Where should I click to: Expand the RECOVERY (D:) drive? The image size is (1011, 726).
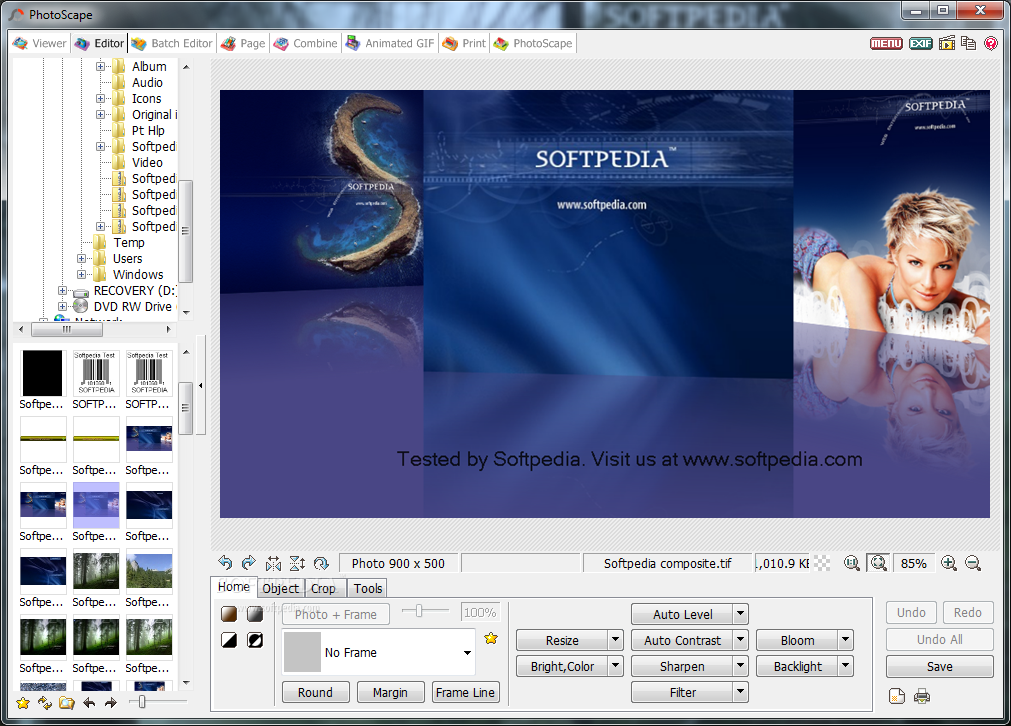(62, 291)
